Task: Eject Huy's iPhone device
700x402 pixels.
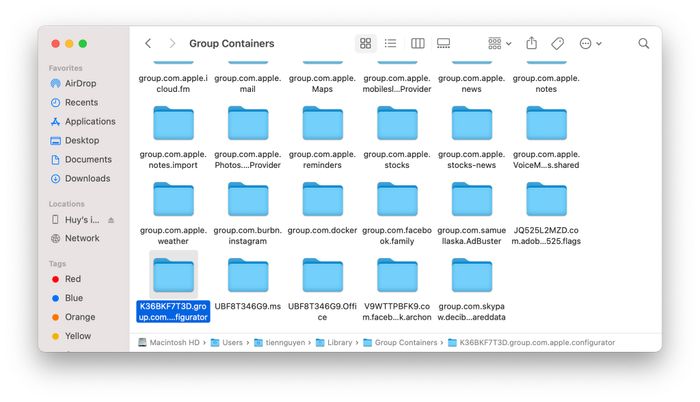Action: (111, 220)
